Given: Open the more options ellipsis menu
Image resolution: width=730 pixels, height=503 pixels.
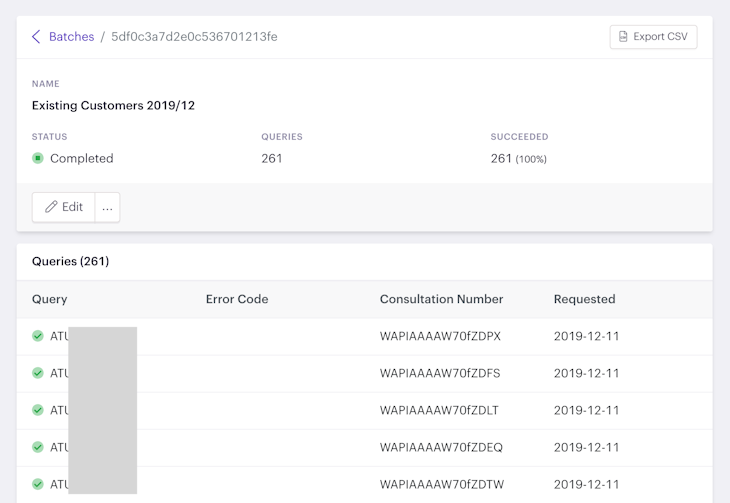Looking at the screenshot, I should [x=107, y=207].
